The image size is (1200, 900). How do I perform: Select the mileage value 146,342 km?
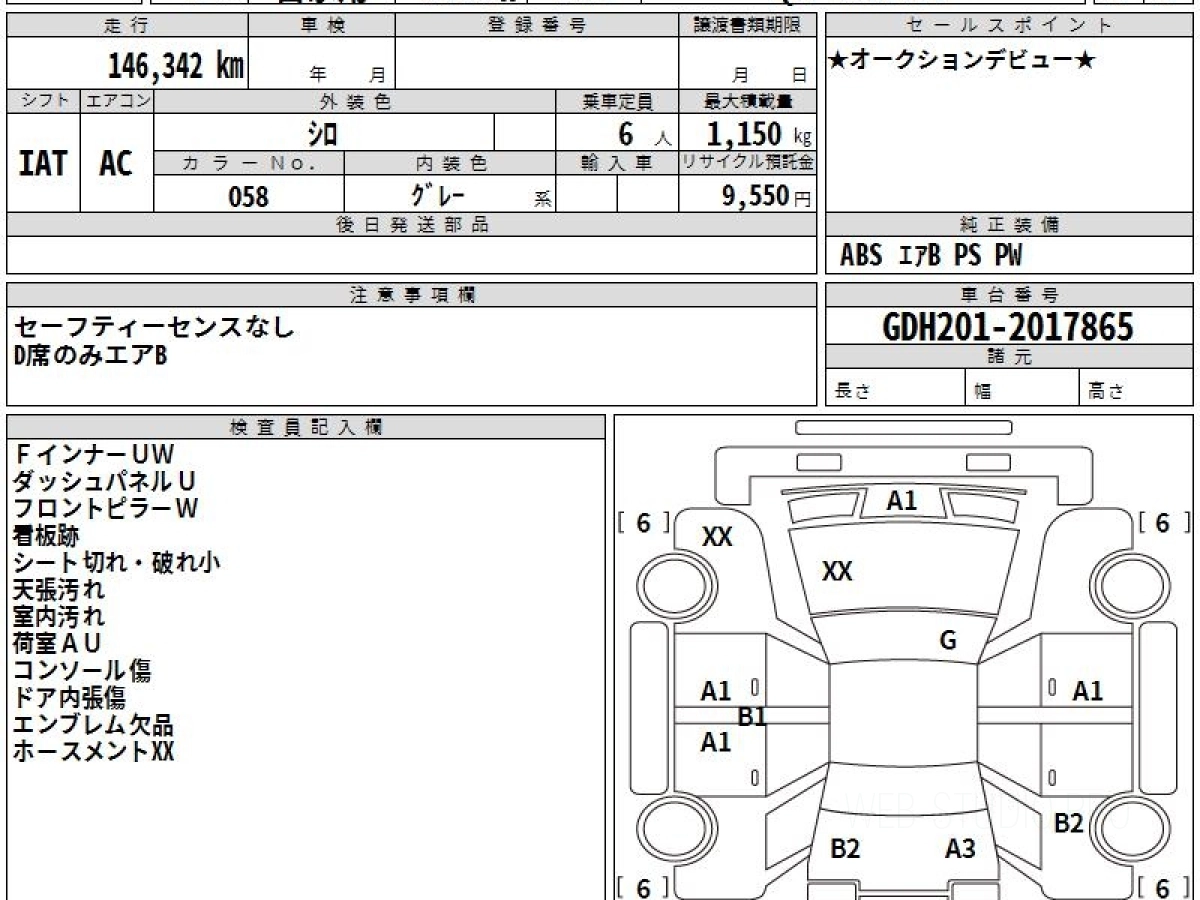coord(175,66)
